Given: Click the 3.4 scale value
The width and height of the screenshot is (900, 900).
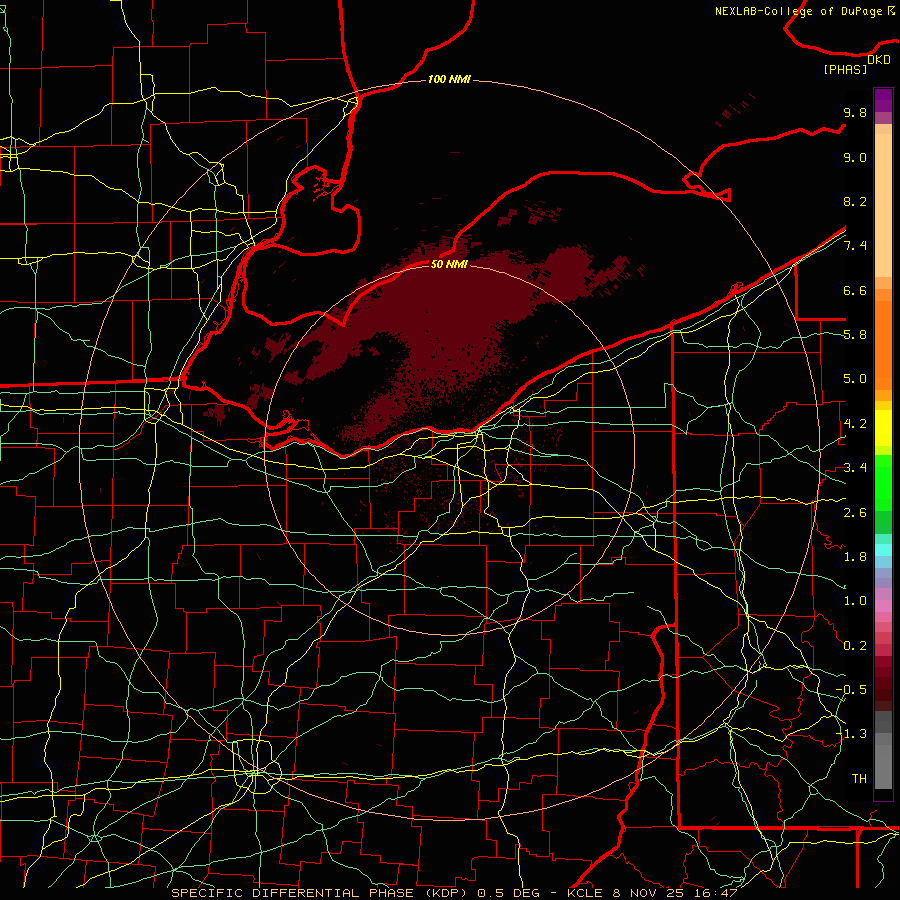Looking at the screenshot, I should click(855, 468).
